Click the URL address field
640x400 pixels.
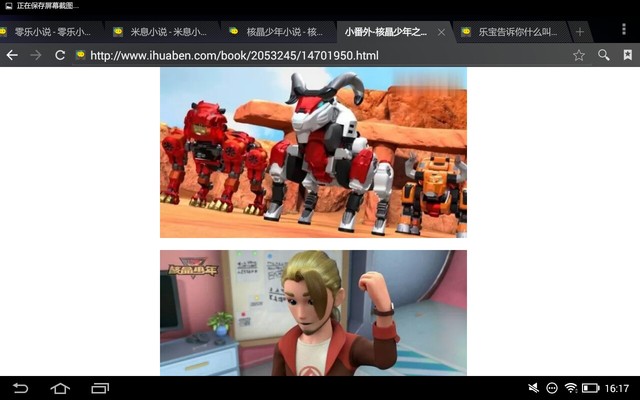pyautogui.click(x=234, y=55)
